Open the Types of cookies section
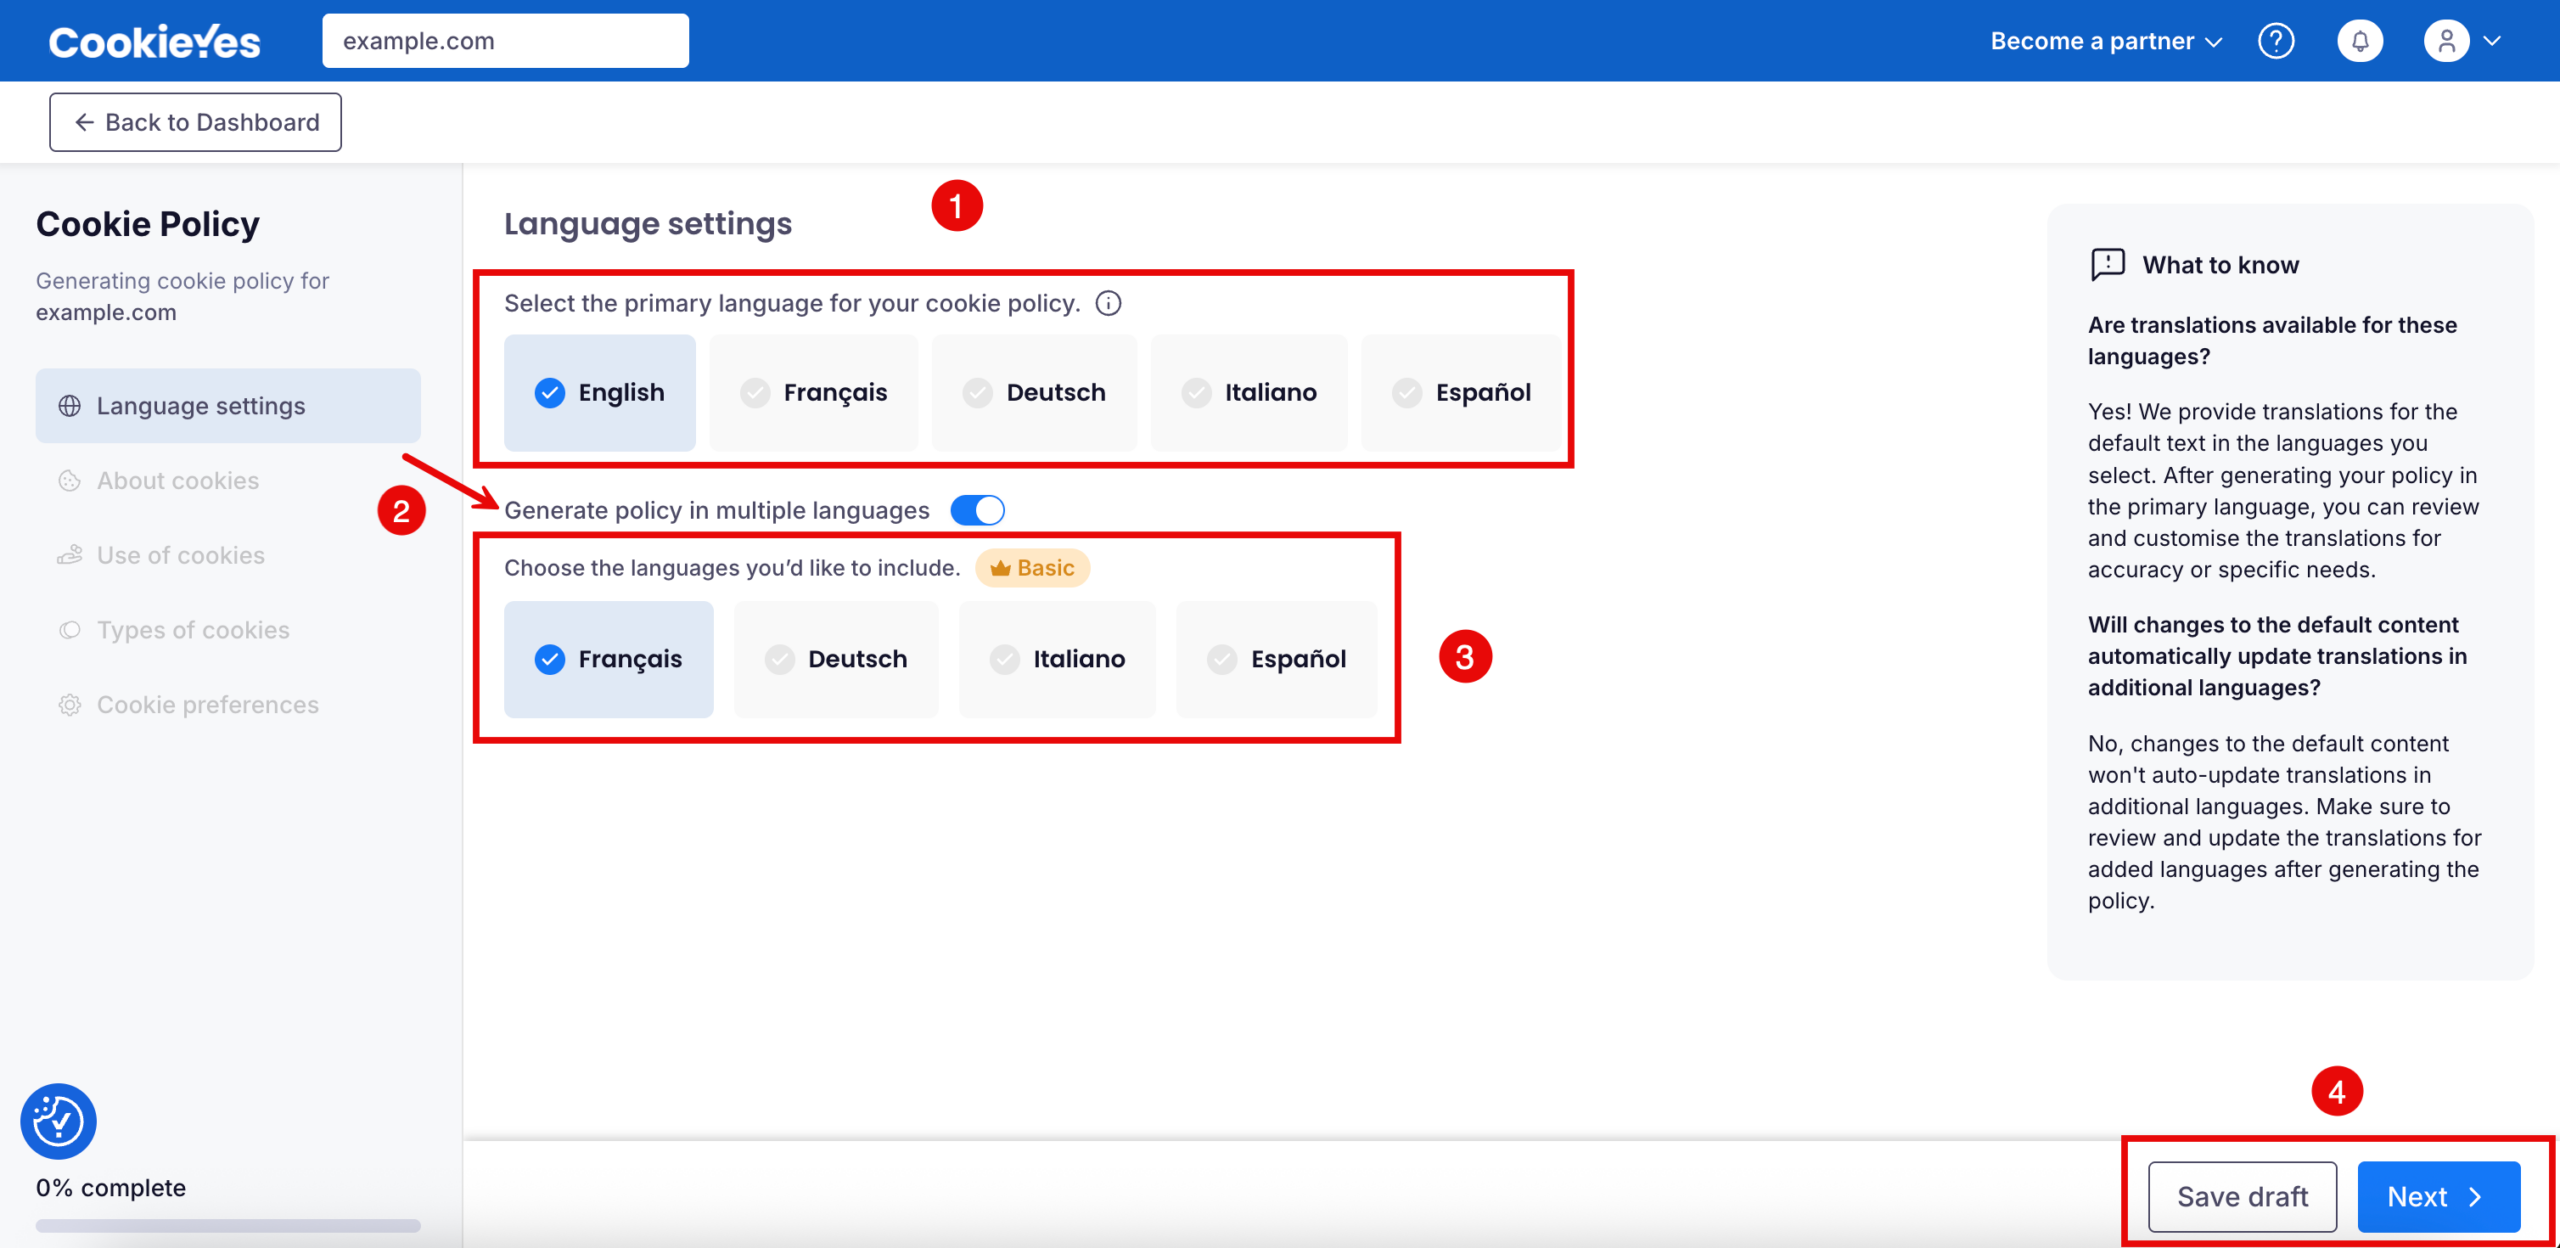This screenshot has height=1248, width=2560. click(192, 629)
